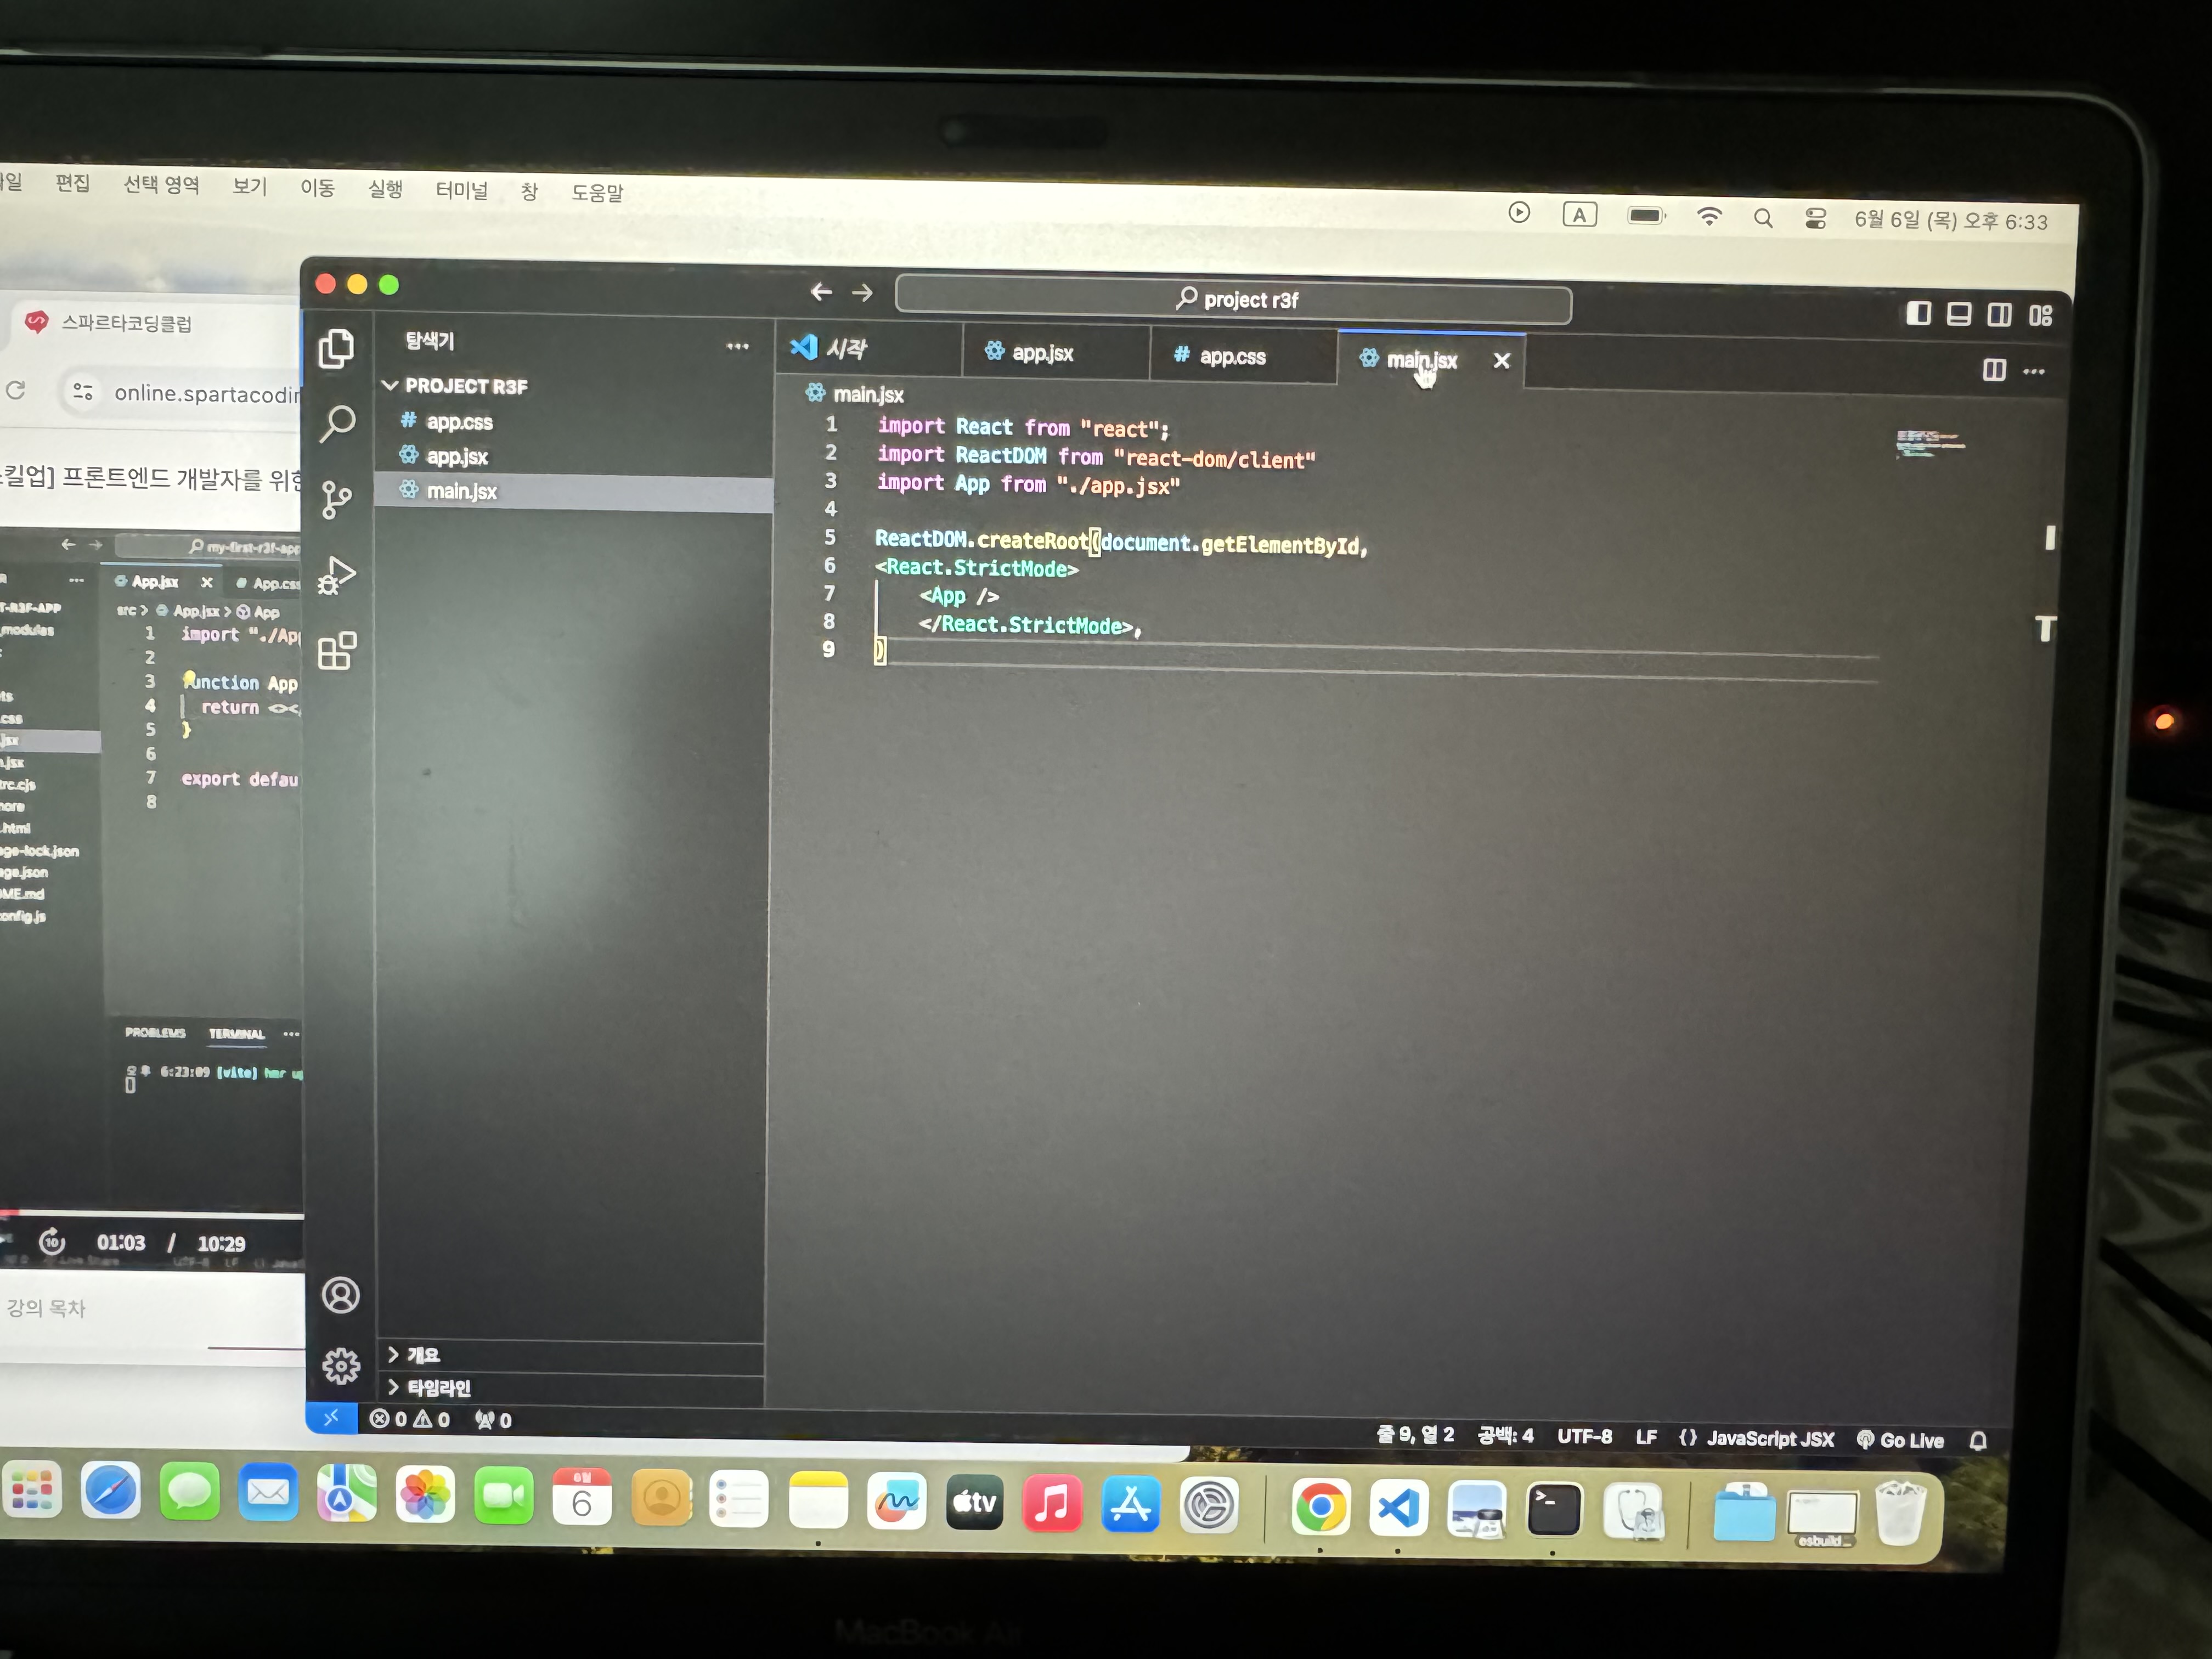
Task: Open App Store from the Dock
Action: point(1131,1504)
